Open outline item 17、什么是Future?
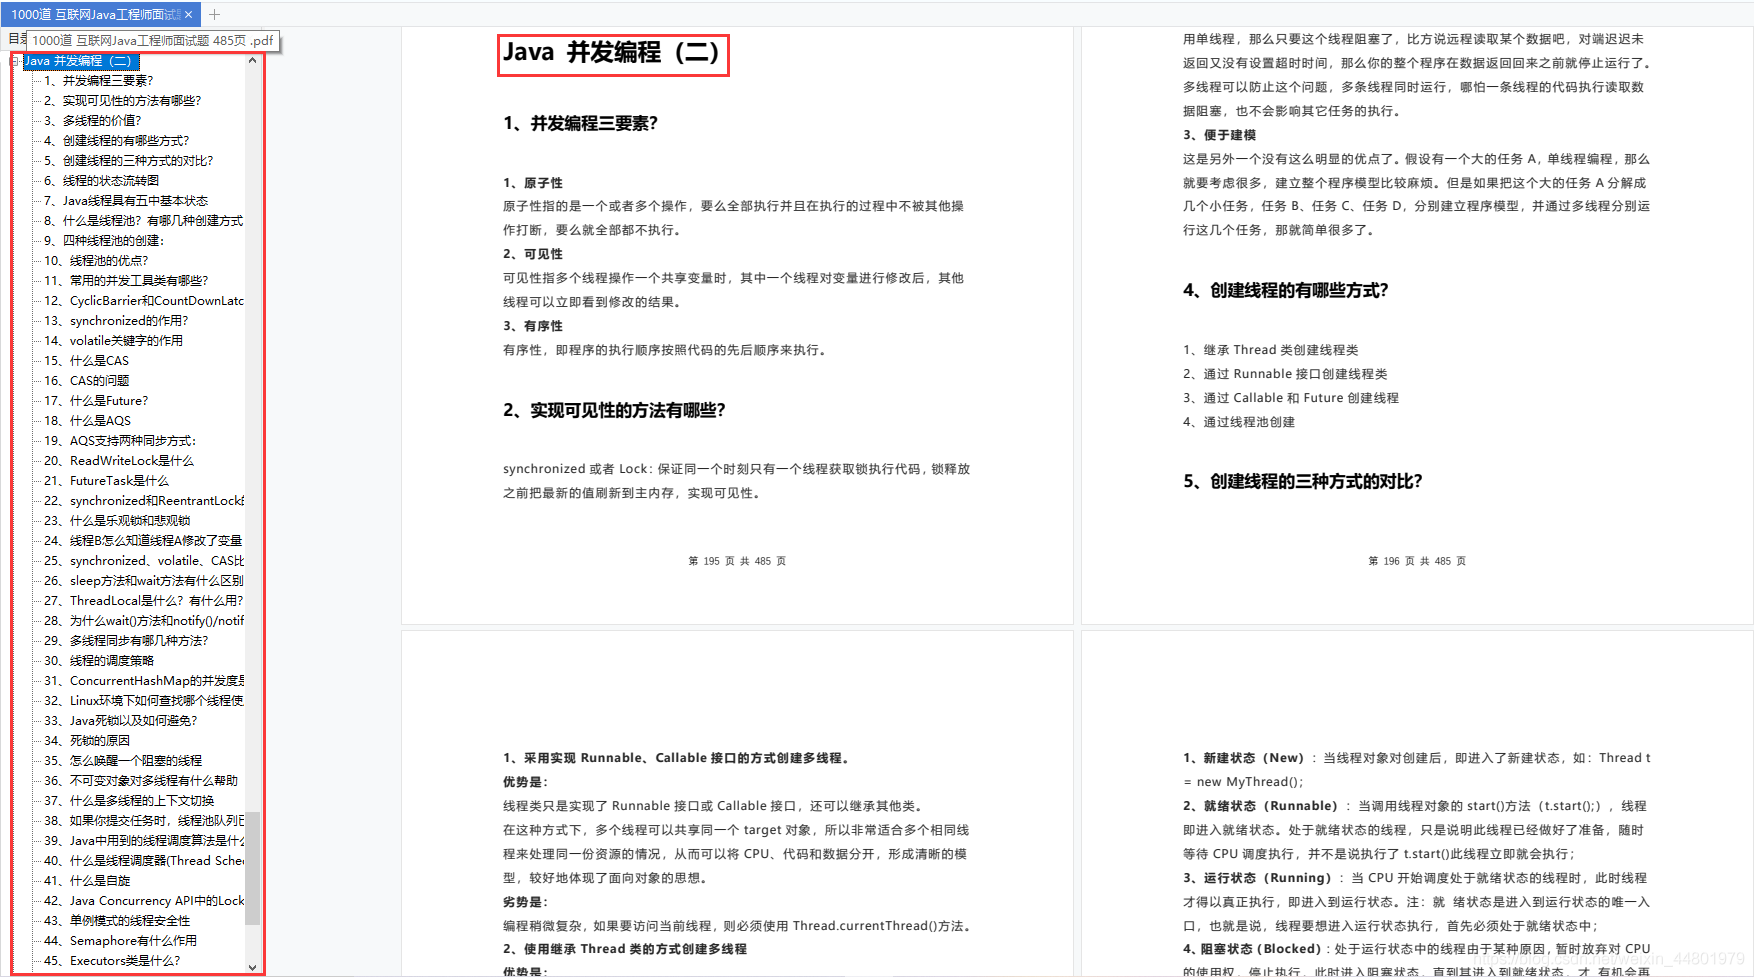Image resolution: width=1754 pixels, height=977 pixels. pyautogui.click(x=96, y=401)
